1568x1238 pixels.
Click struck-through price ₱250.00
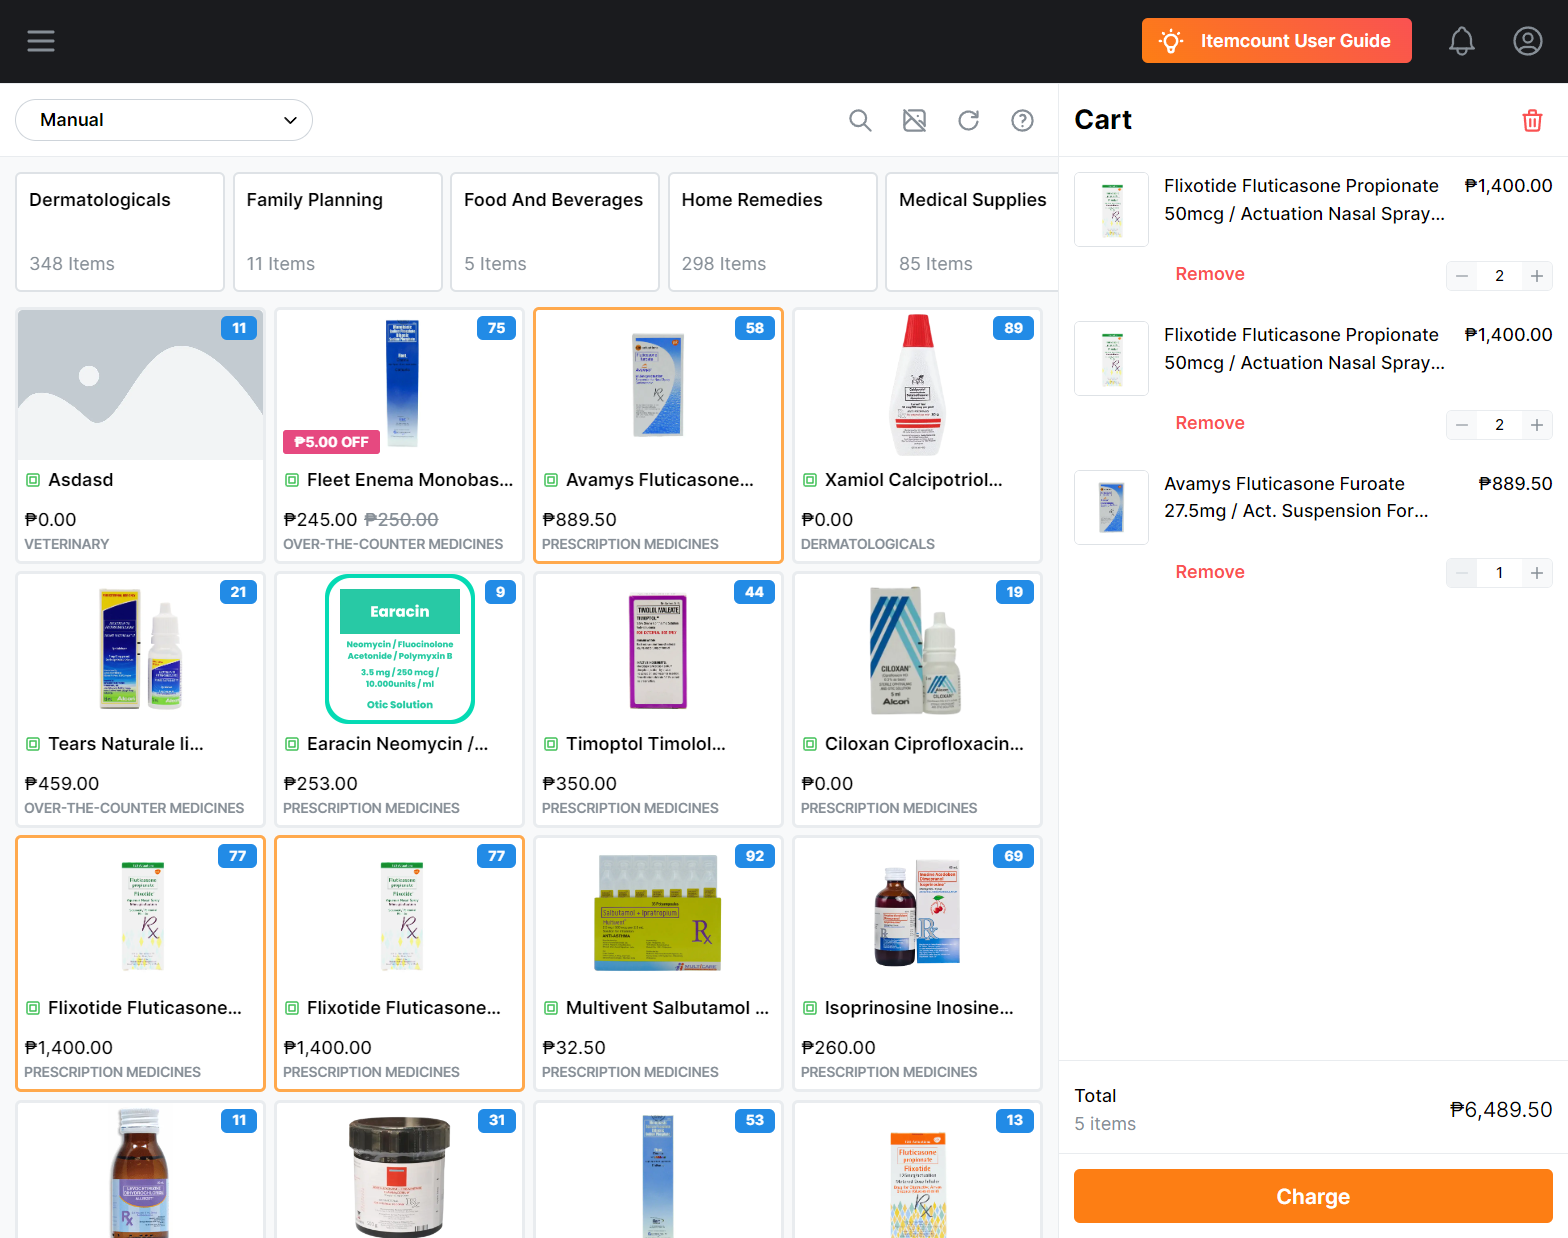pyautogui.click(x=401, y=520)
